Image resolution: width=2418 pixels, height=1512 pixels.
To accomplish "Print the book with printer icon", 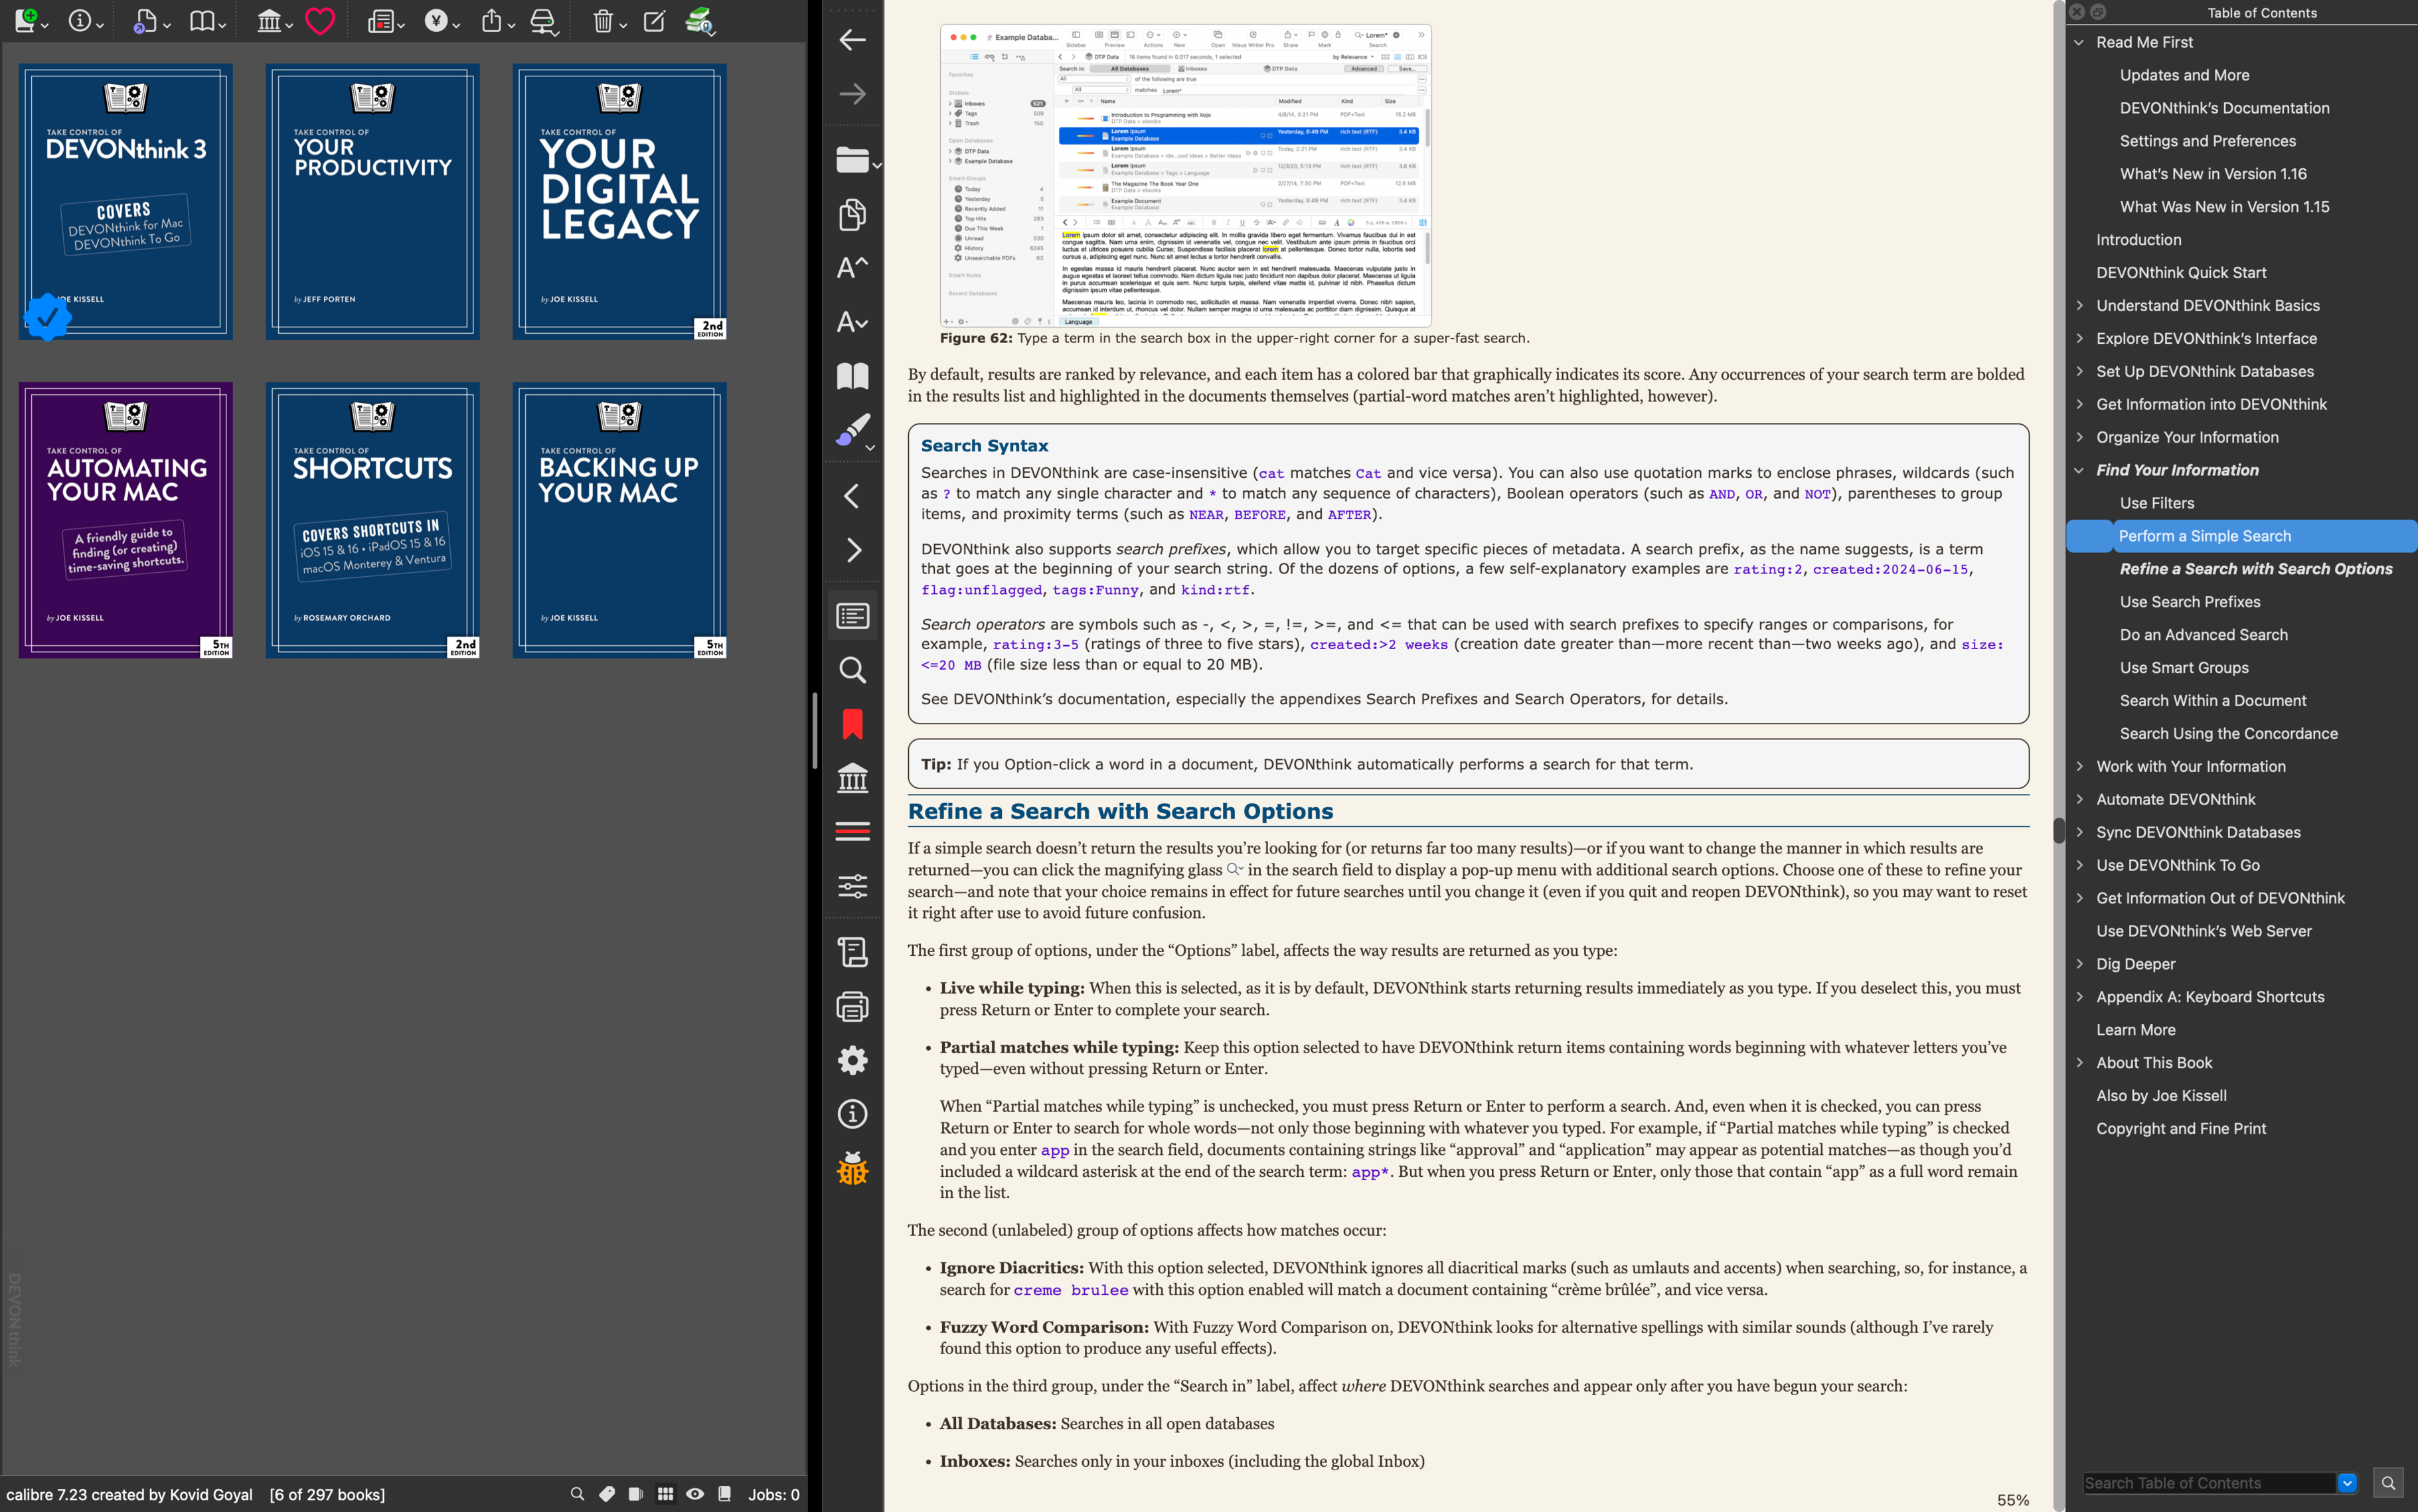I will pos(852,1006).
